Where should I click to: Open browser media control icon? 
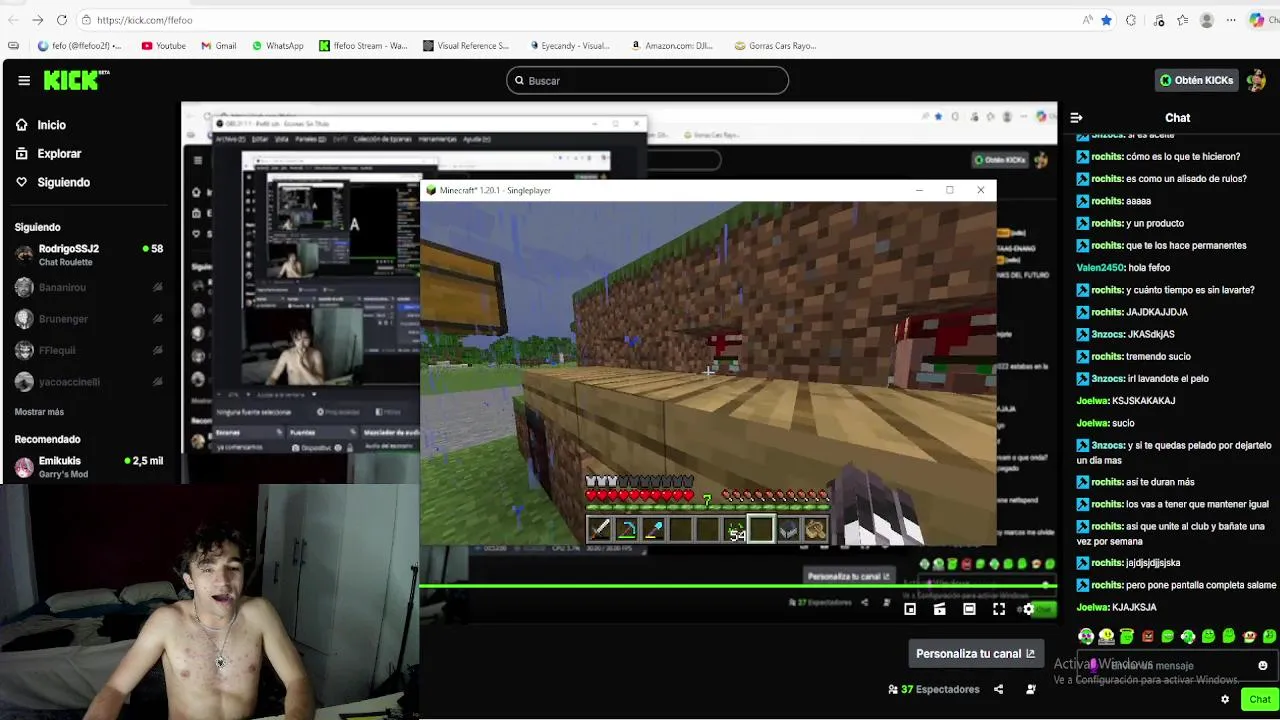pos(1159,20)
